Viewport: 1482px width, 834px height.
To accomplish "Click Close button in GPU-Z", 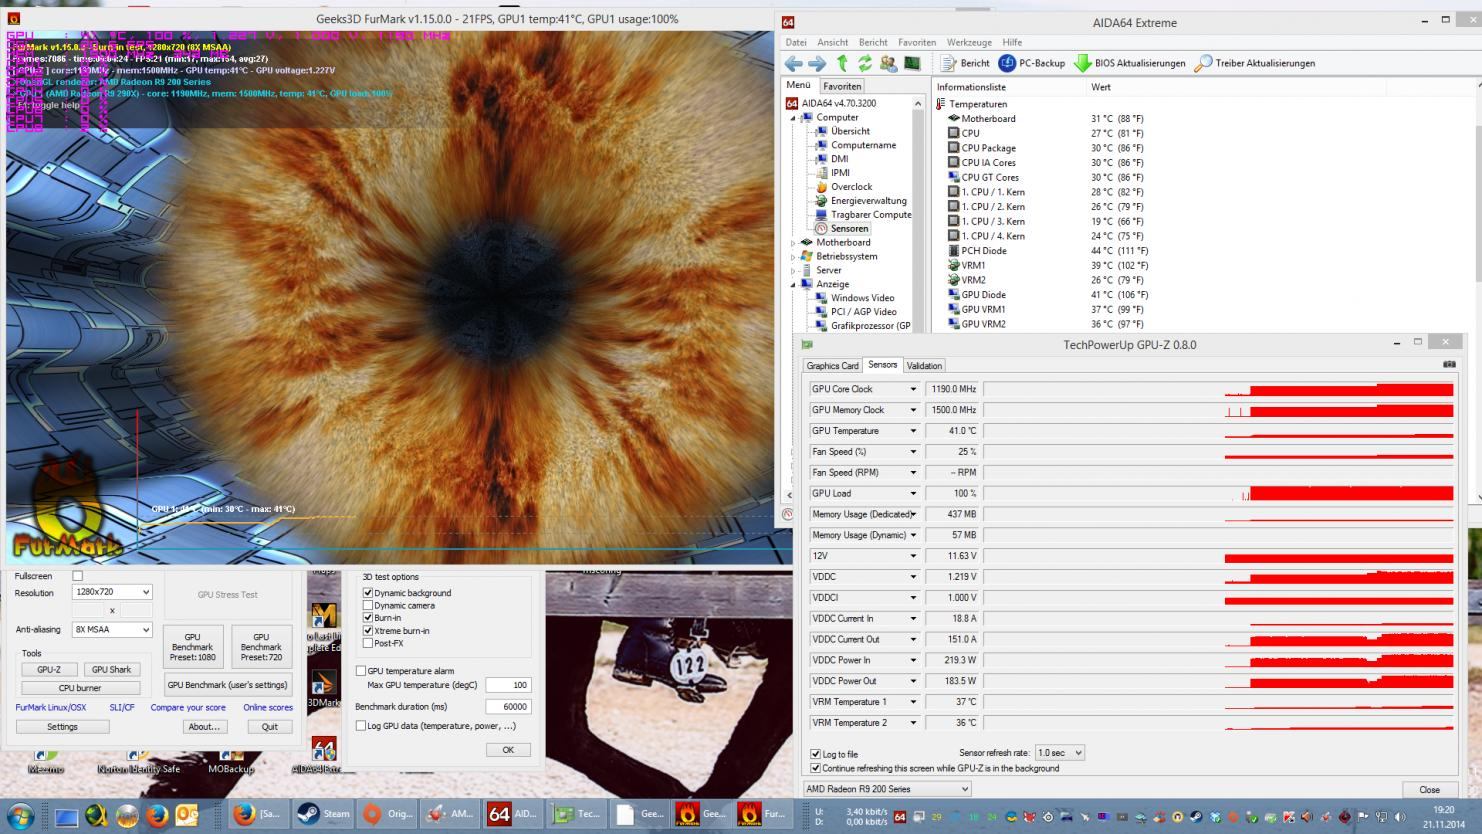I will [x=1429, y=789].
